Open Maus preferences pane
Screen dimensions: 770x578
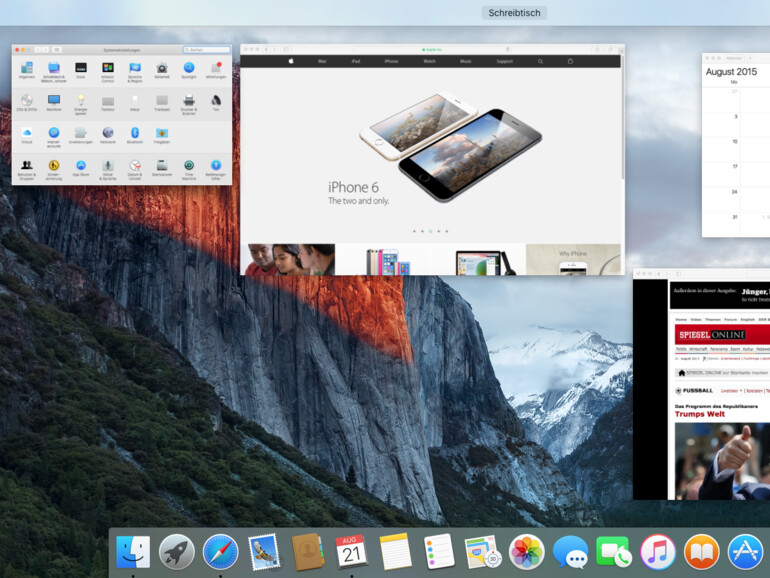point(135,103)
